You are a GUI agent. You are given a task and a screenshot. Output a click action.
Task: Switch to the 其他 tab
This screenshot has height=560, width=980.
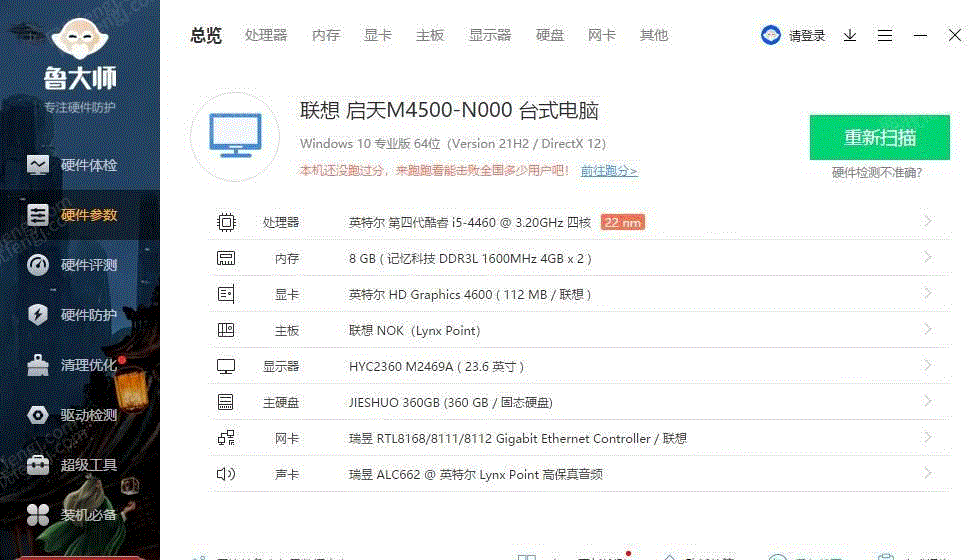(x=654, y=35)
